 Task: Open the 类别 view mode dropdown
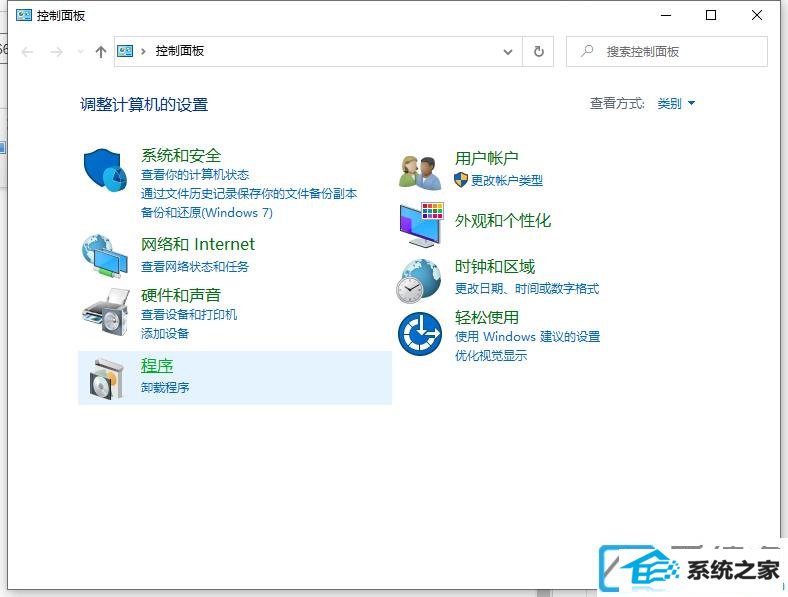point(676,104)
